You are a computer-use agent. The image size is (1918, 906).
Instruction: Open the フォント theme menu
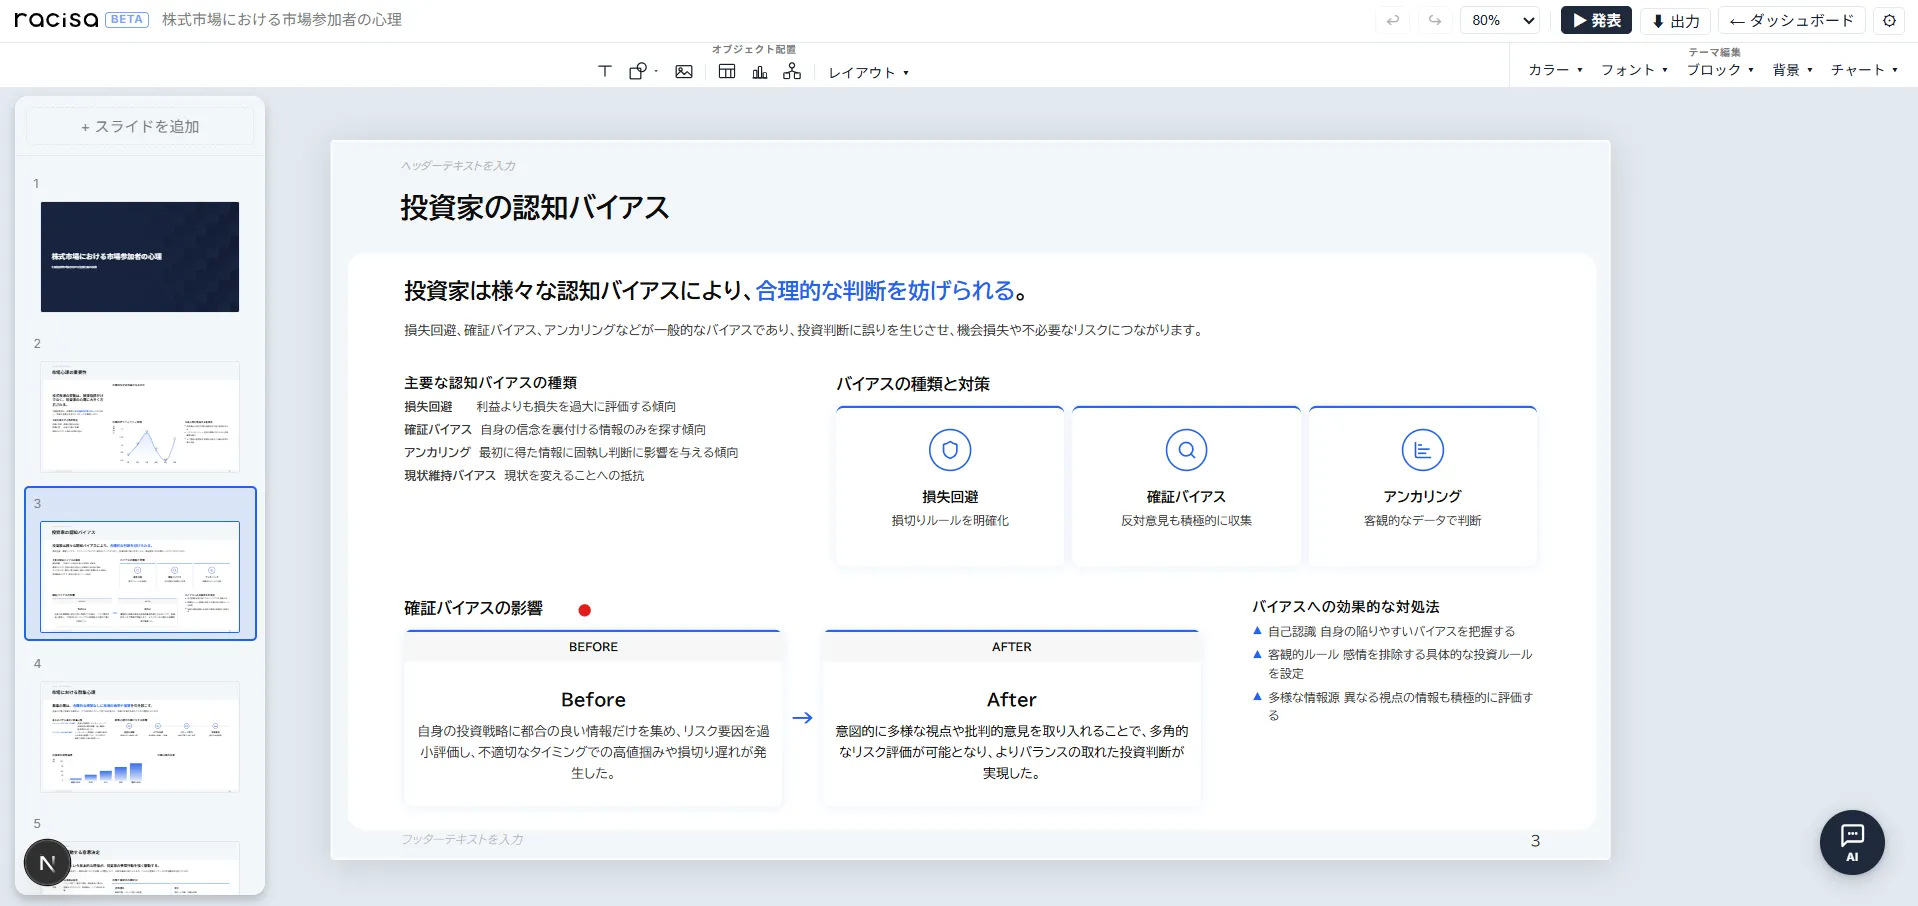coord(1634,69)
